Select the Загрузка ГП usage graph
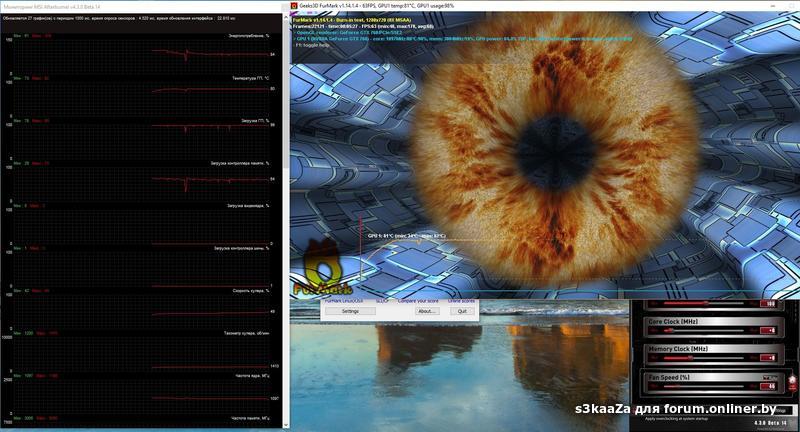800x432 pixels. tap(141, 138)
